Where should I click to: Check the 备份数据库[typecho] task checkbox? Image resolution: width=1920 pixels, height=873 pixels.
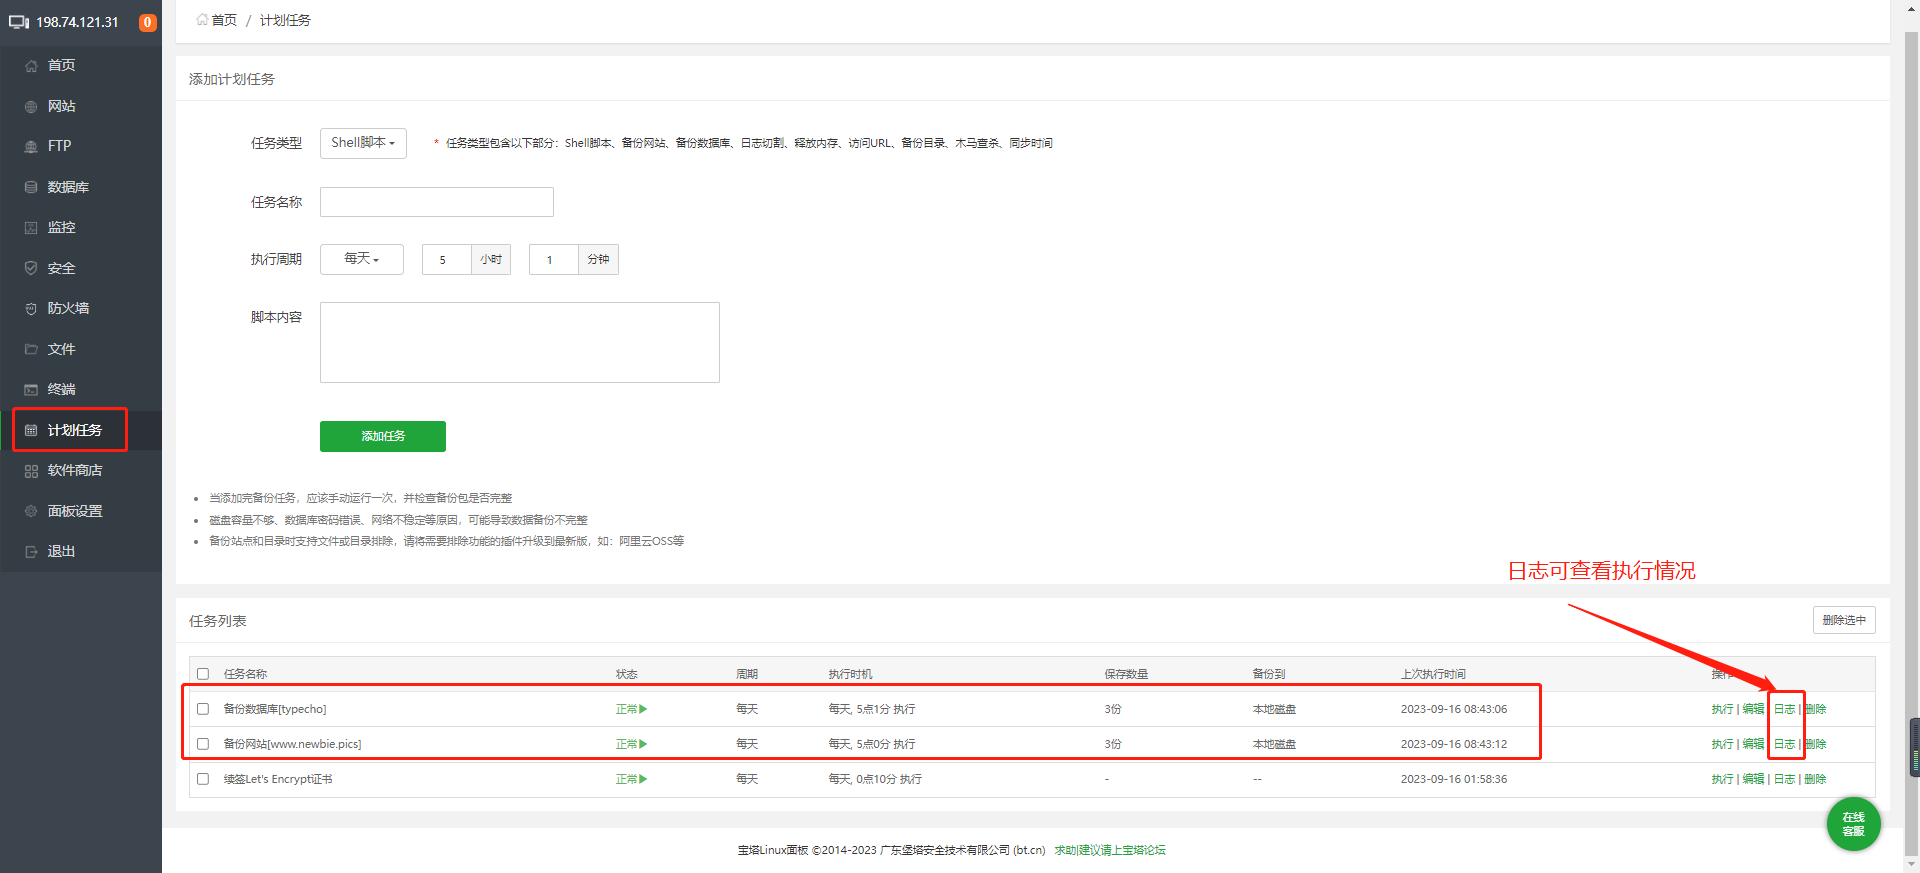coord(203,709)
